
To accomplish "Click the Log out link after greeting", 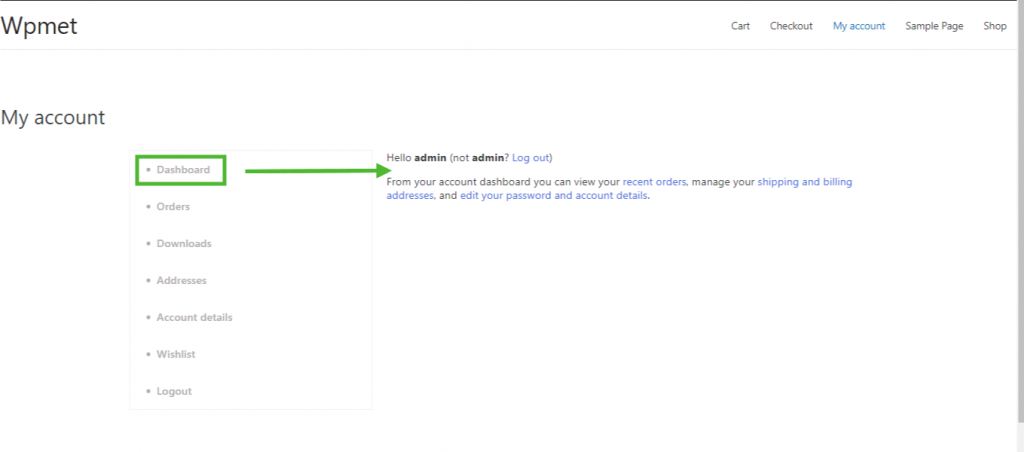I will pyautogui.click(x=530, y=158).
